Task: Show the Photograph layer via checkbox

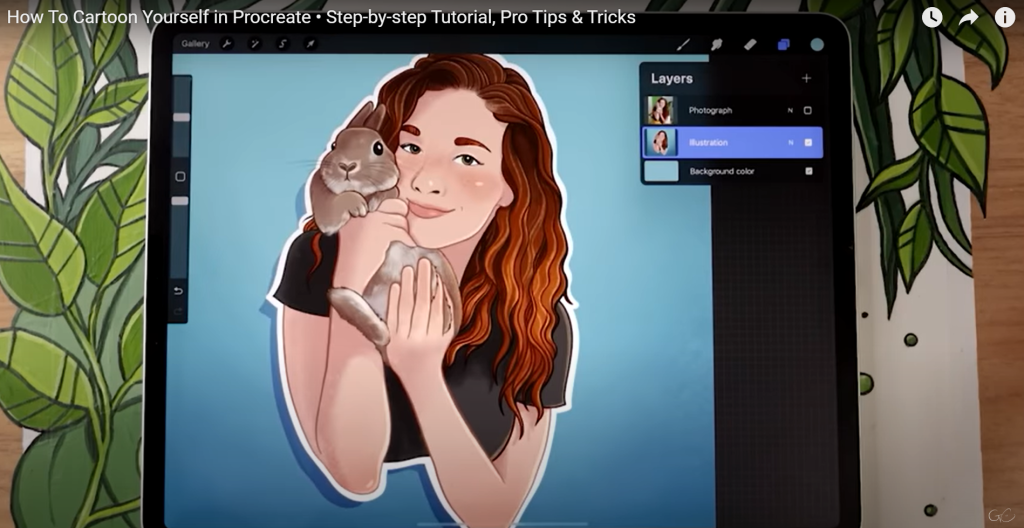Action: tap(808, 110)
